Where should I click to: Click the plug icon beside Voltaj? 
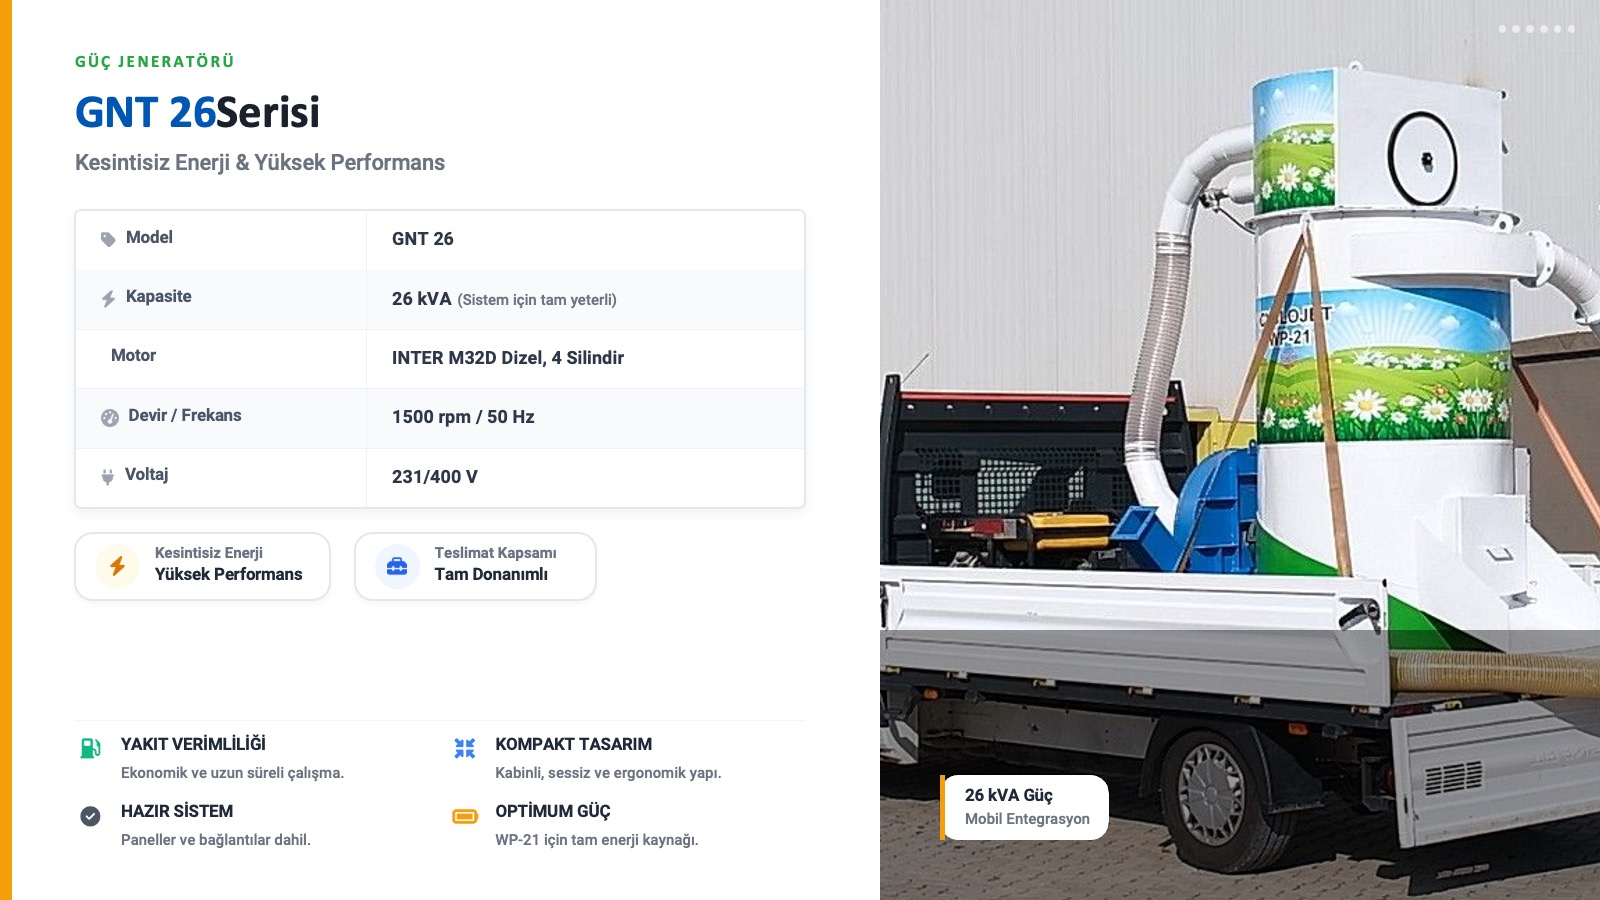(x=108, y=477)
